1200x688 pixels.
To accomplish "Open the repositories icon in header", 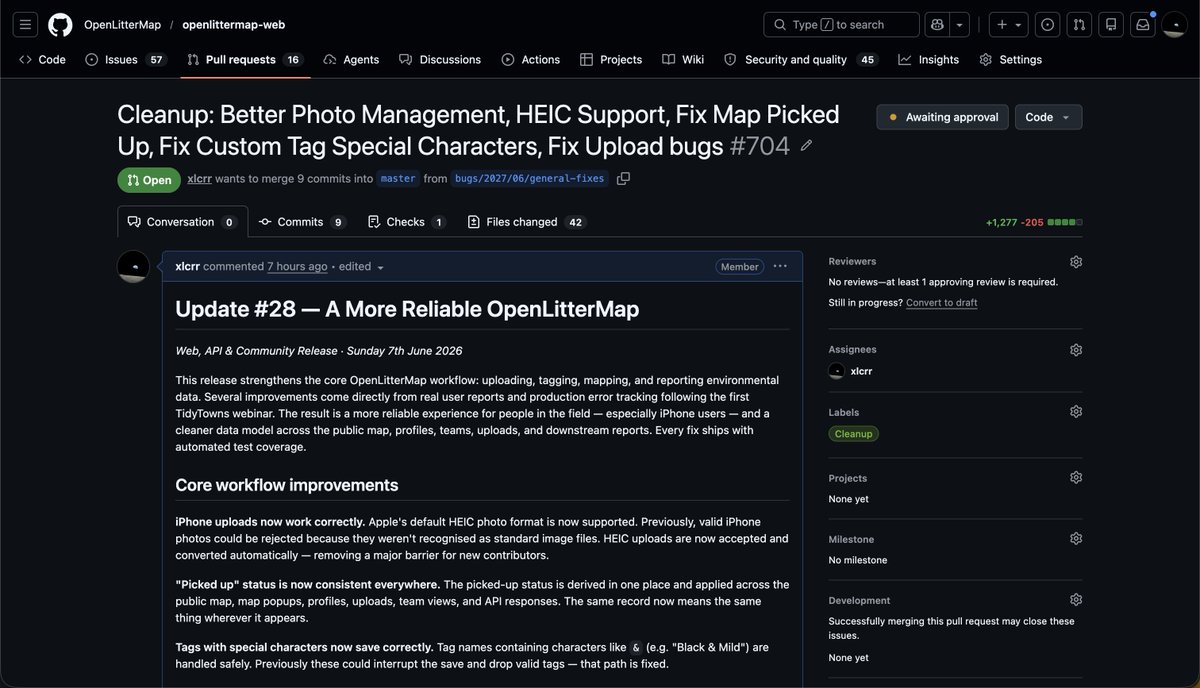I will coord(1110,24).
